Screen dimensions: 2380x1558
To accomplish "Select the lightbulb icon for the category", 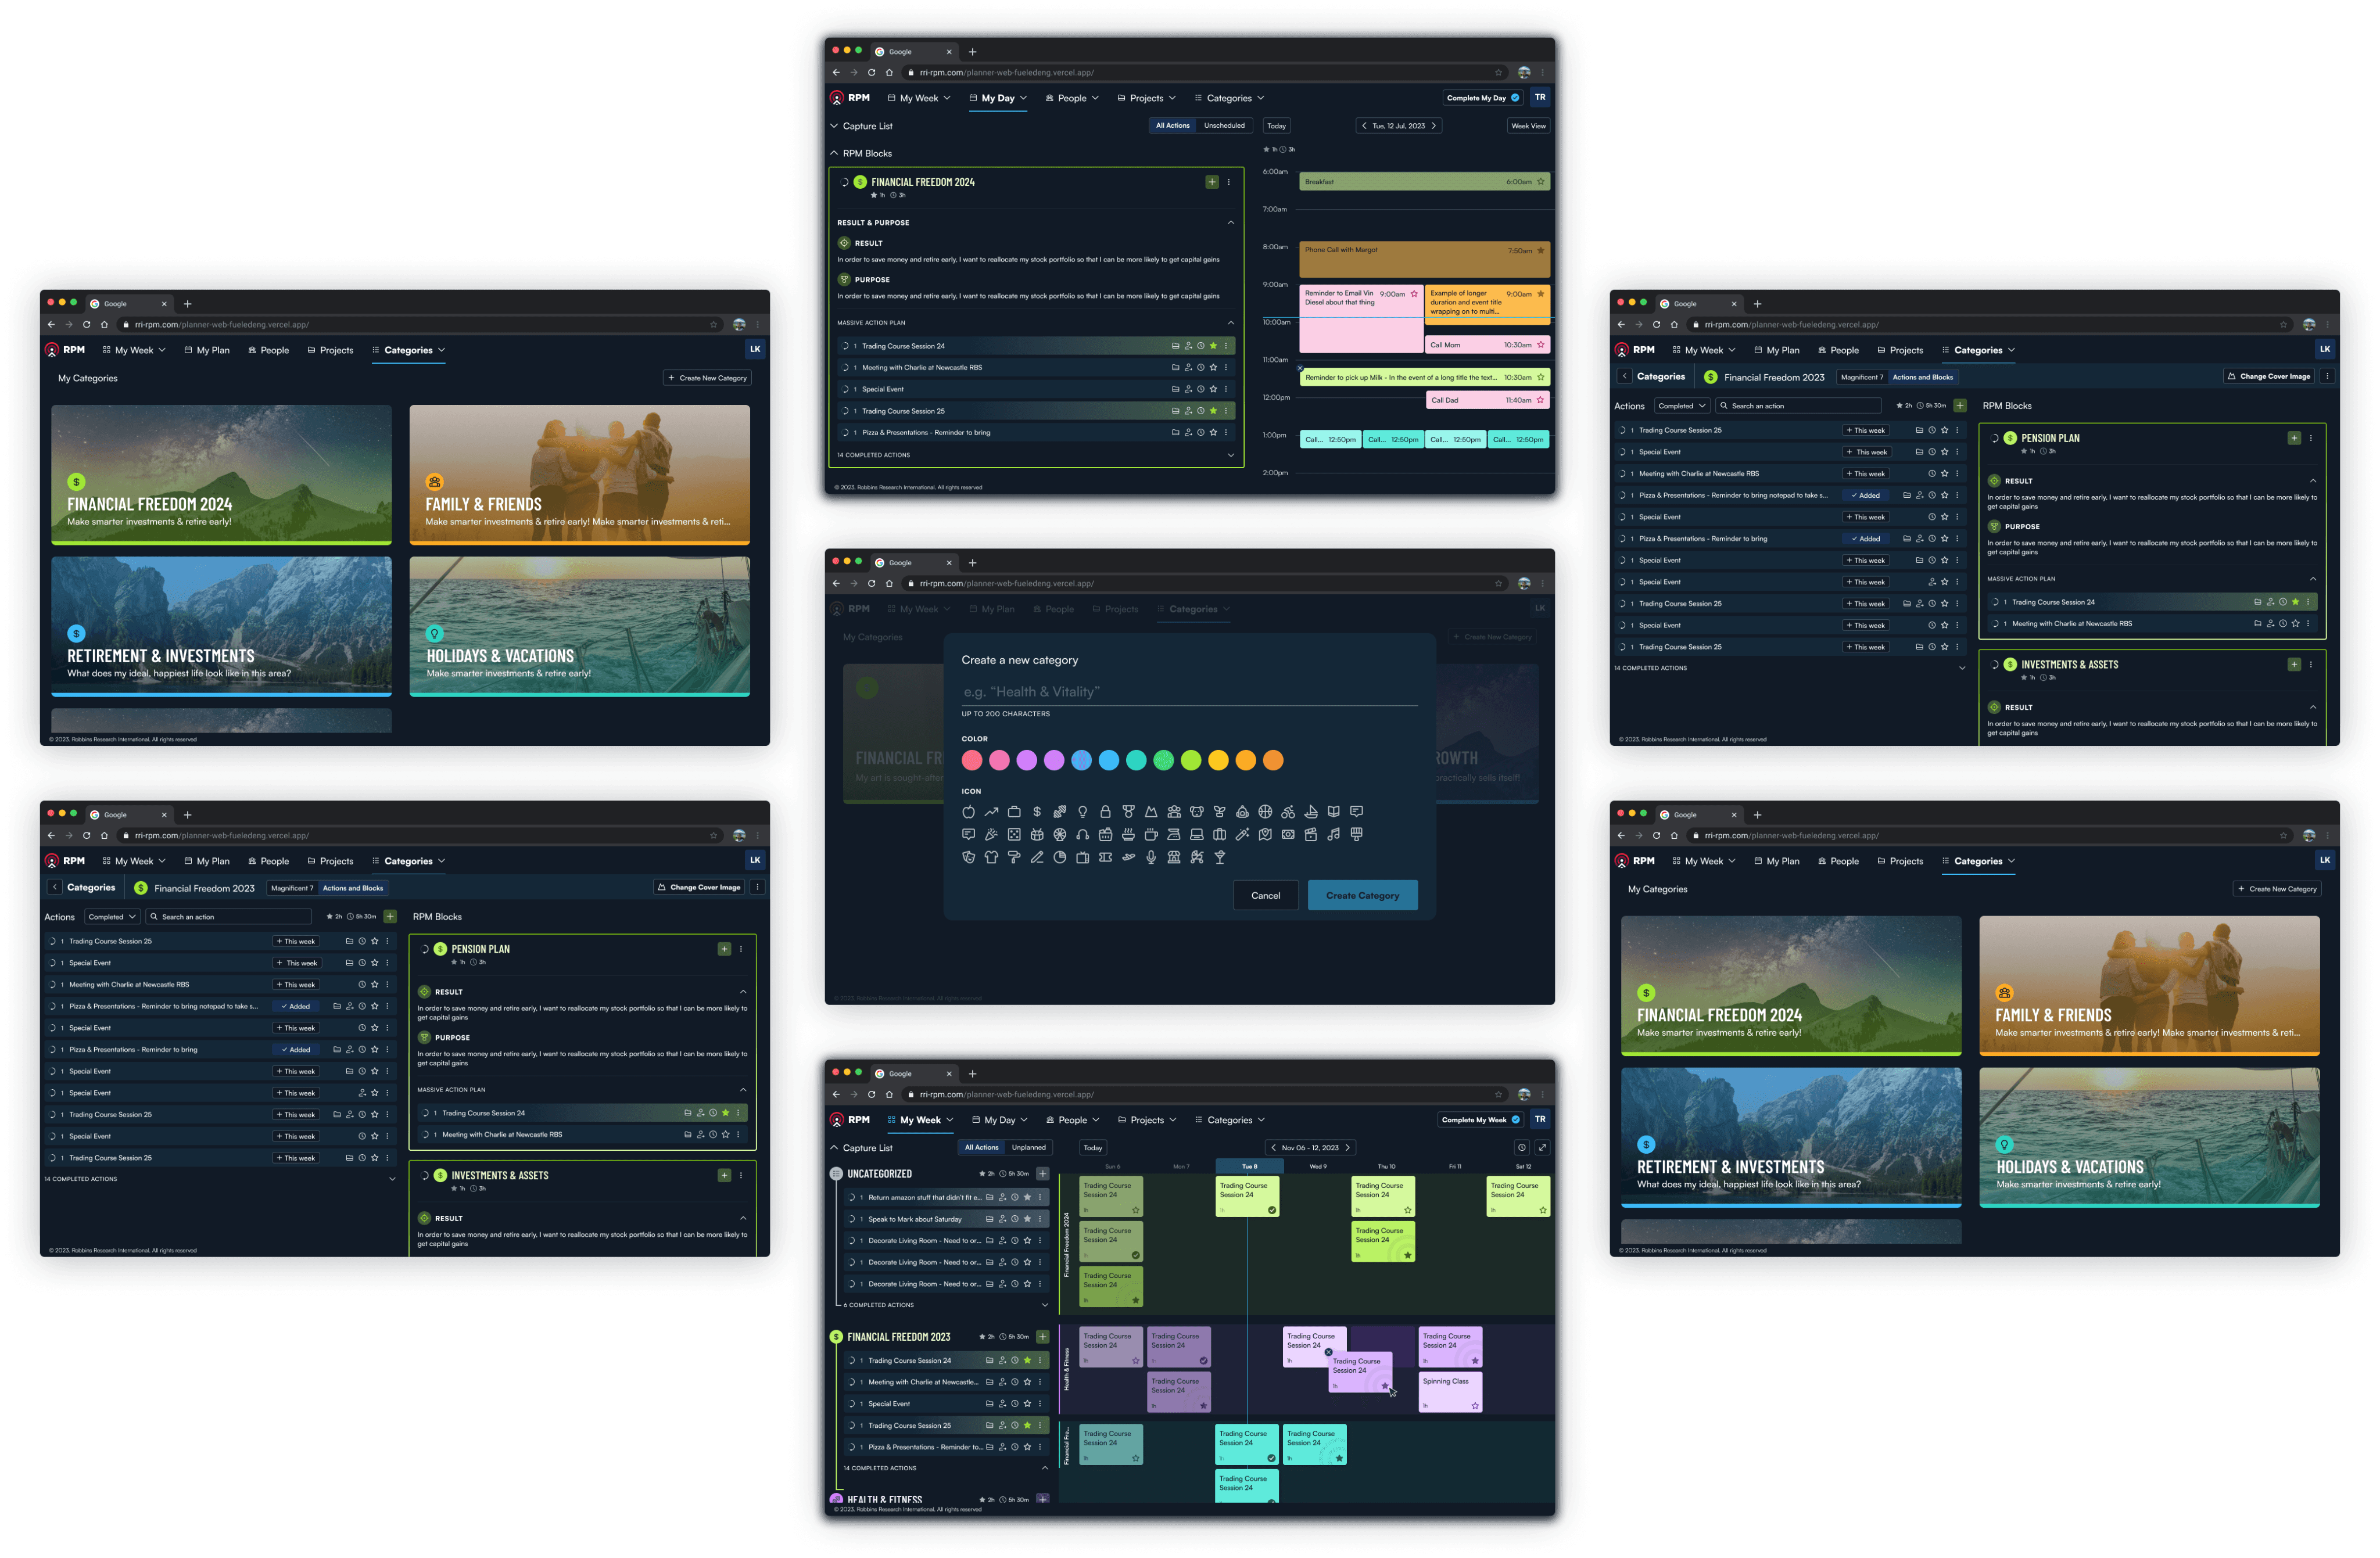I will pos(1083,812).
